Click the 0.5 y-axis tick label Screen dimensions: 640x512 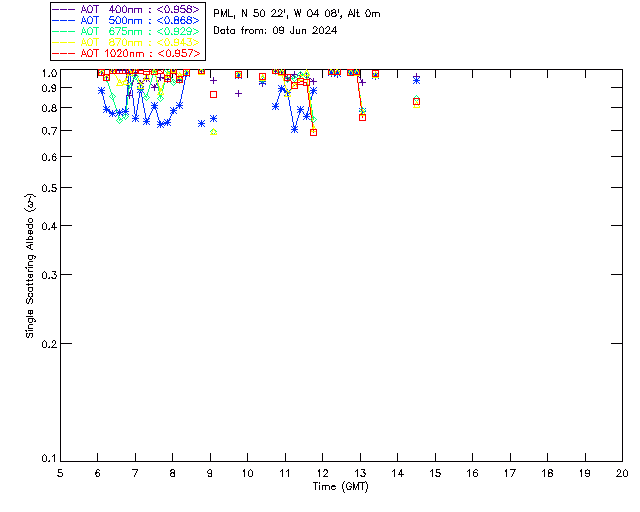tap(49, 188)
